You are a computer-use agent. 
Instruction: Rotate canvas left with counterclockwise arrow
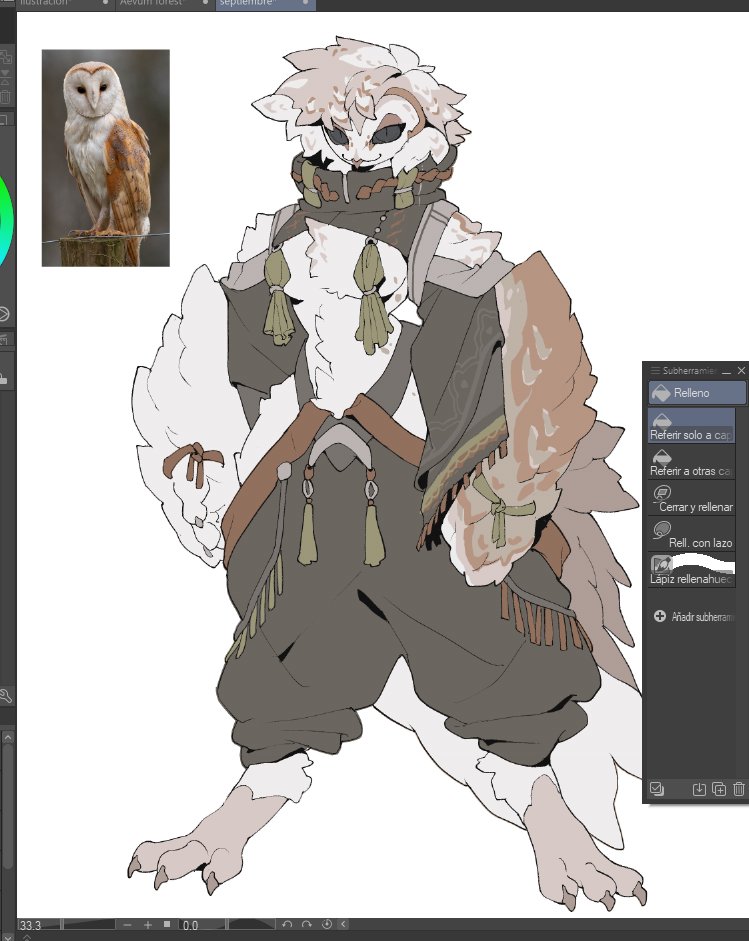pyautogui.click(x=287, y=925)
